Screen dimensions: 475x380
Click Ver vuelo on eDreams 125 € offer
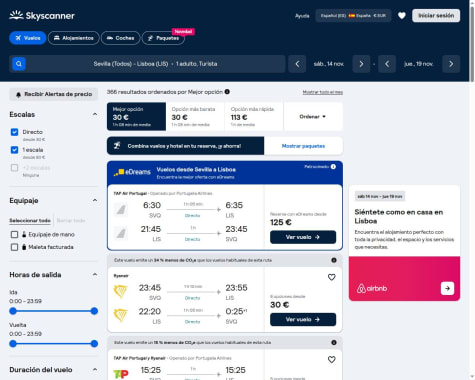click(x=303, y=237)
